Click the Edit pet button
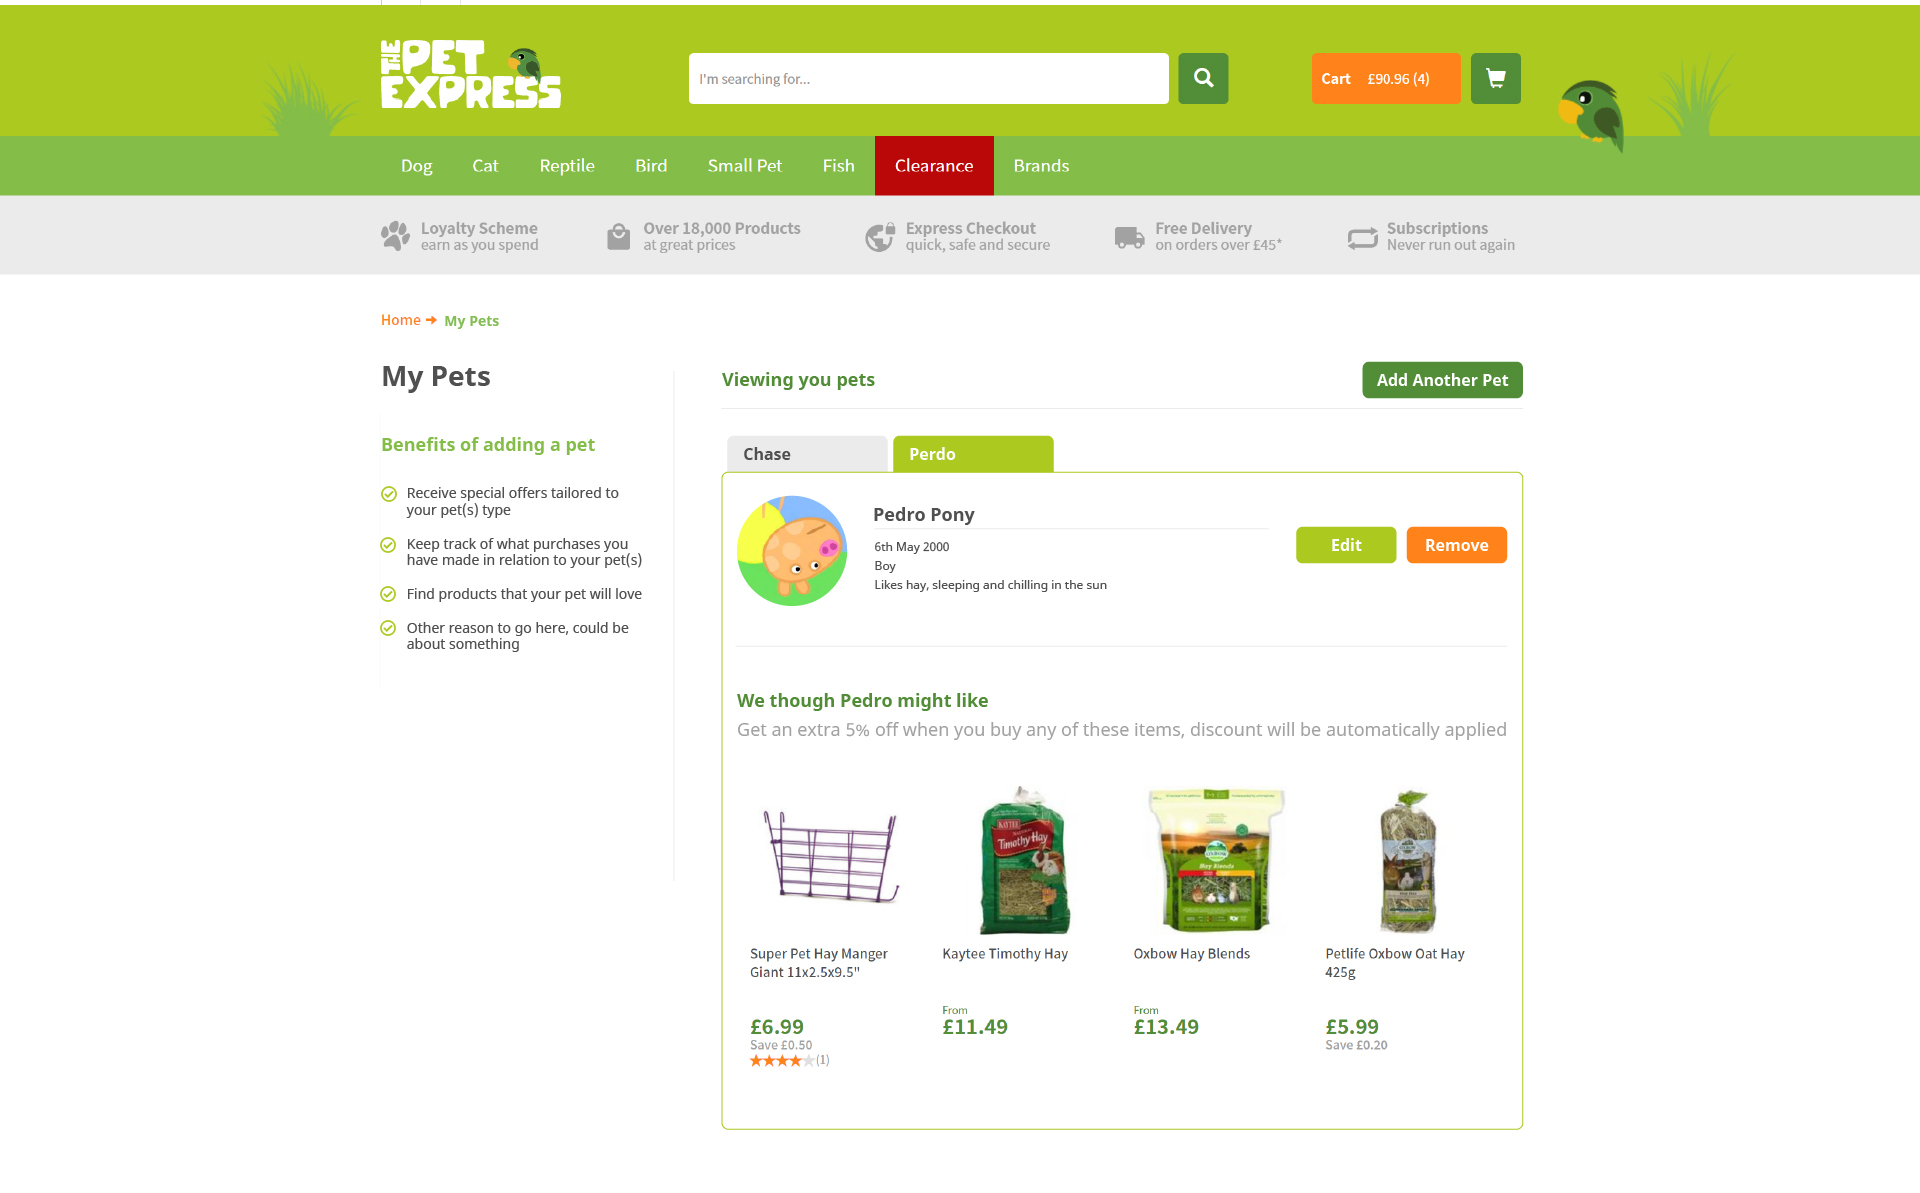Viewport: 1920px width, 1193px height. [1346, 545]
